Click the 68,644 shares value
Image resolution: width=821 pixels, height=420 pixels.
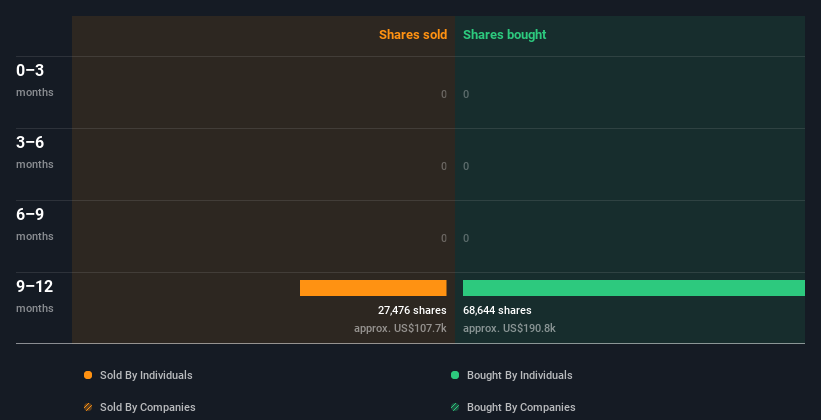click(x=497, y=310)
